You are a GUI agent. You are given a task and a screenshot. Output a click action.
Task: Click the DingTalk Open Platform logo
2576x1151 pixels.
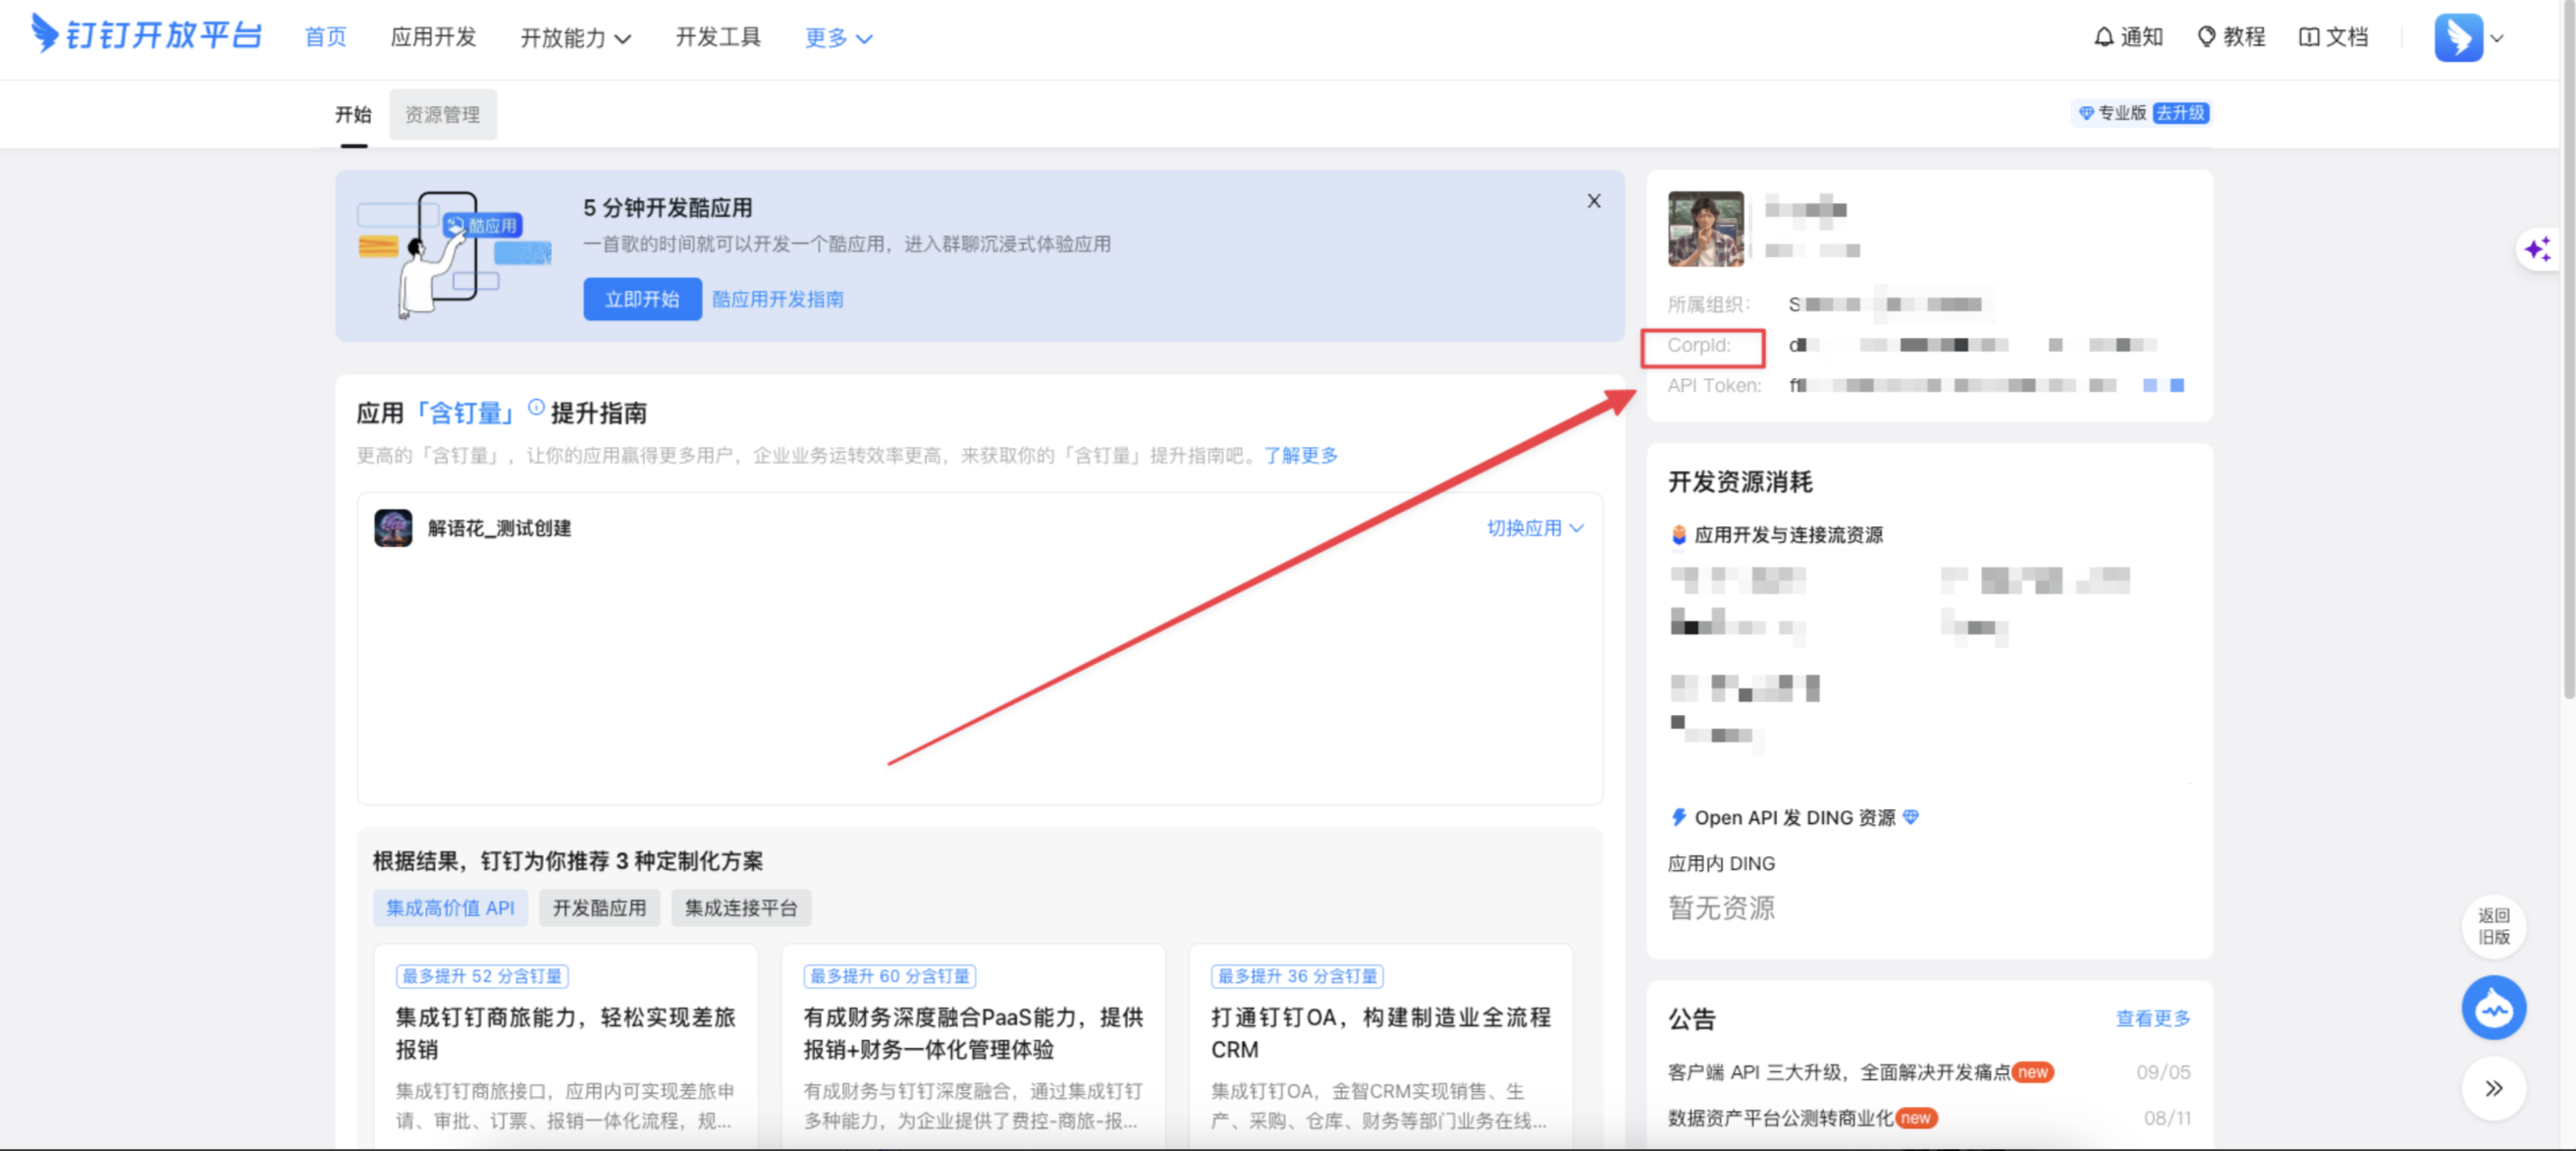[x=146, y=36]
